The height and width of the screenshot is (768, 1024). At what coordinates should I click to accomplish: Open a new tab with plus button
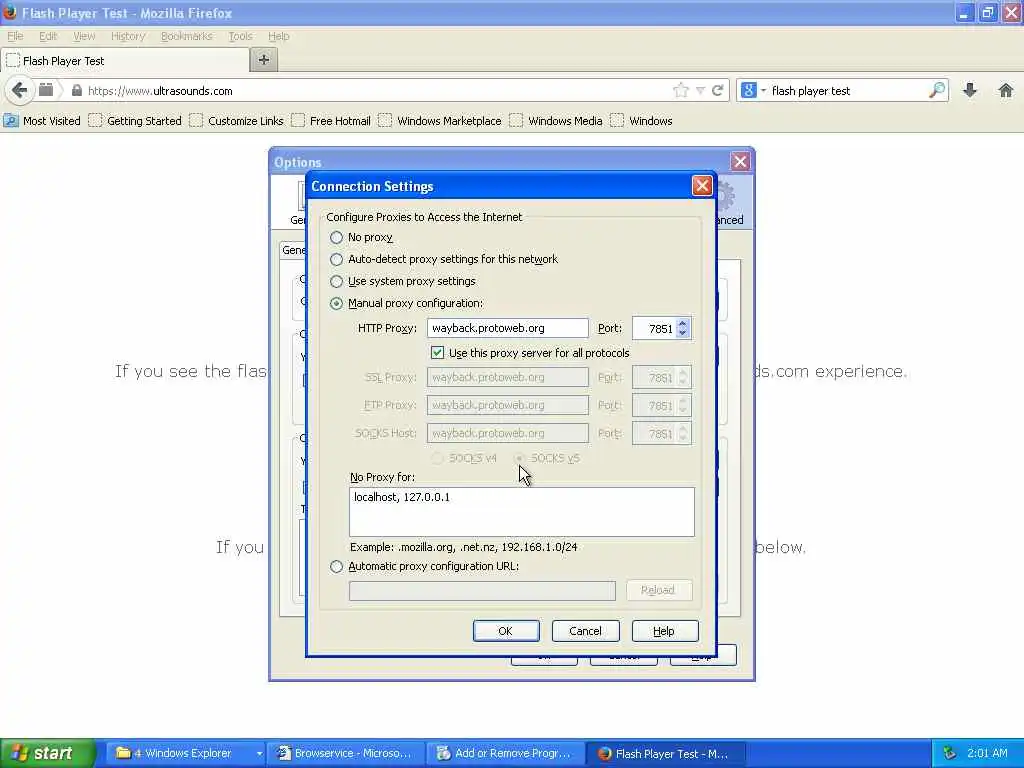pos(264,60)
